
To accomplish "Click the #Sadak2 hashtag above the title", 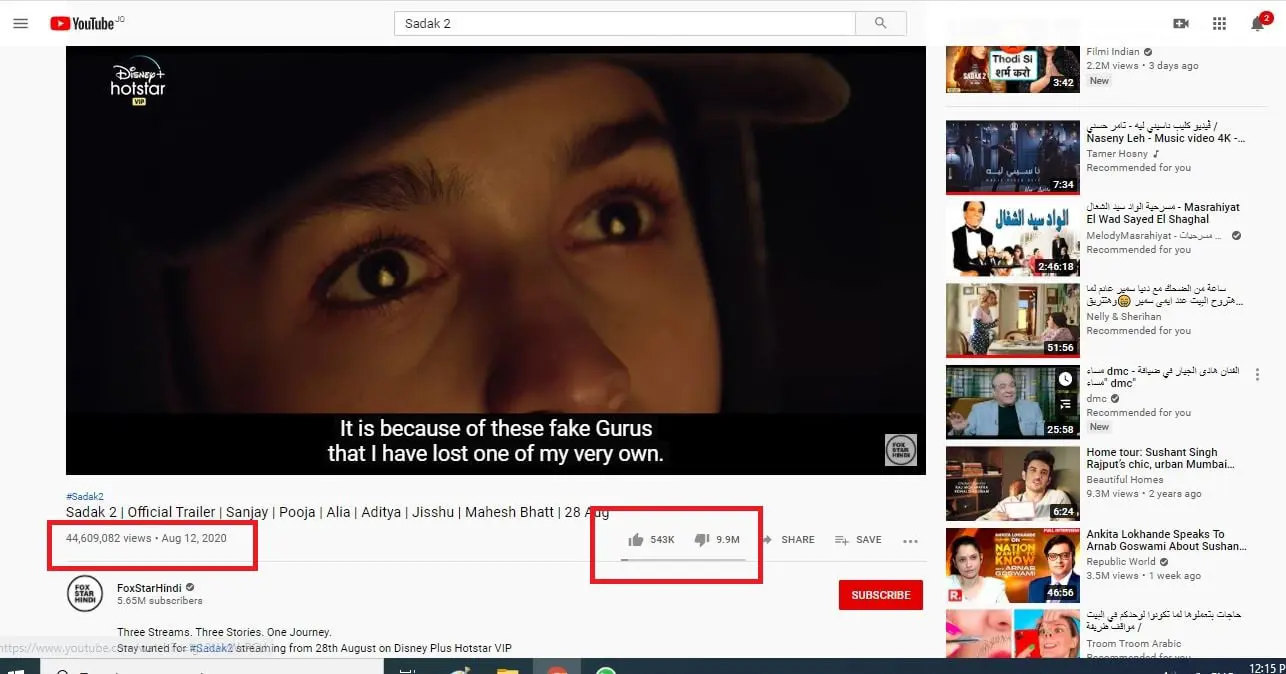I will point(85,496).
